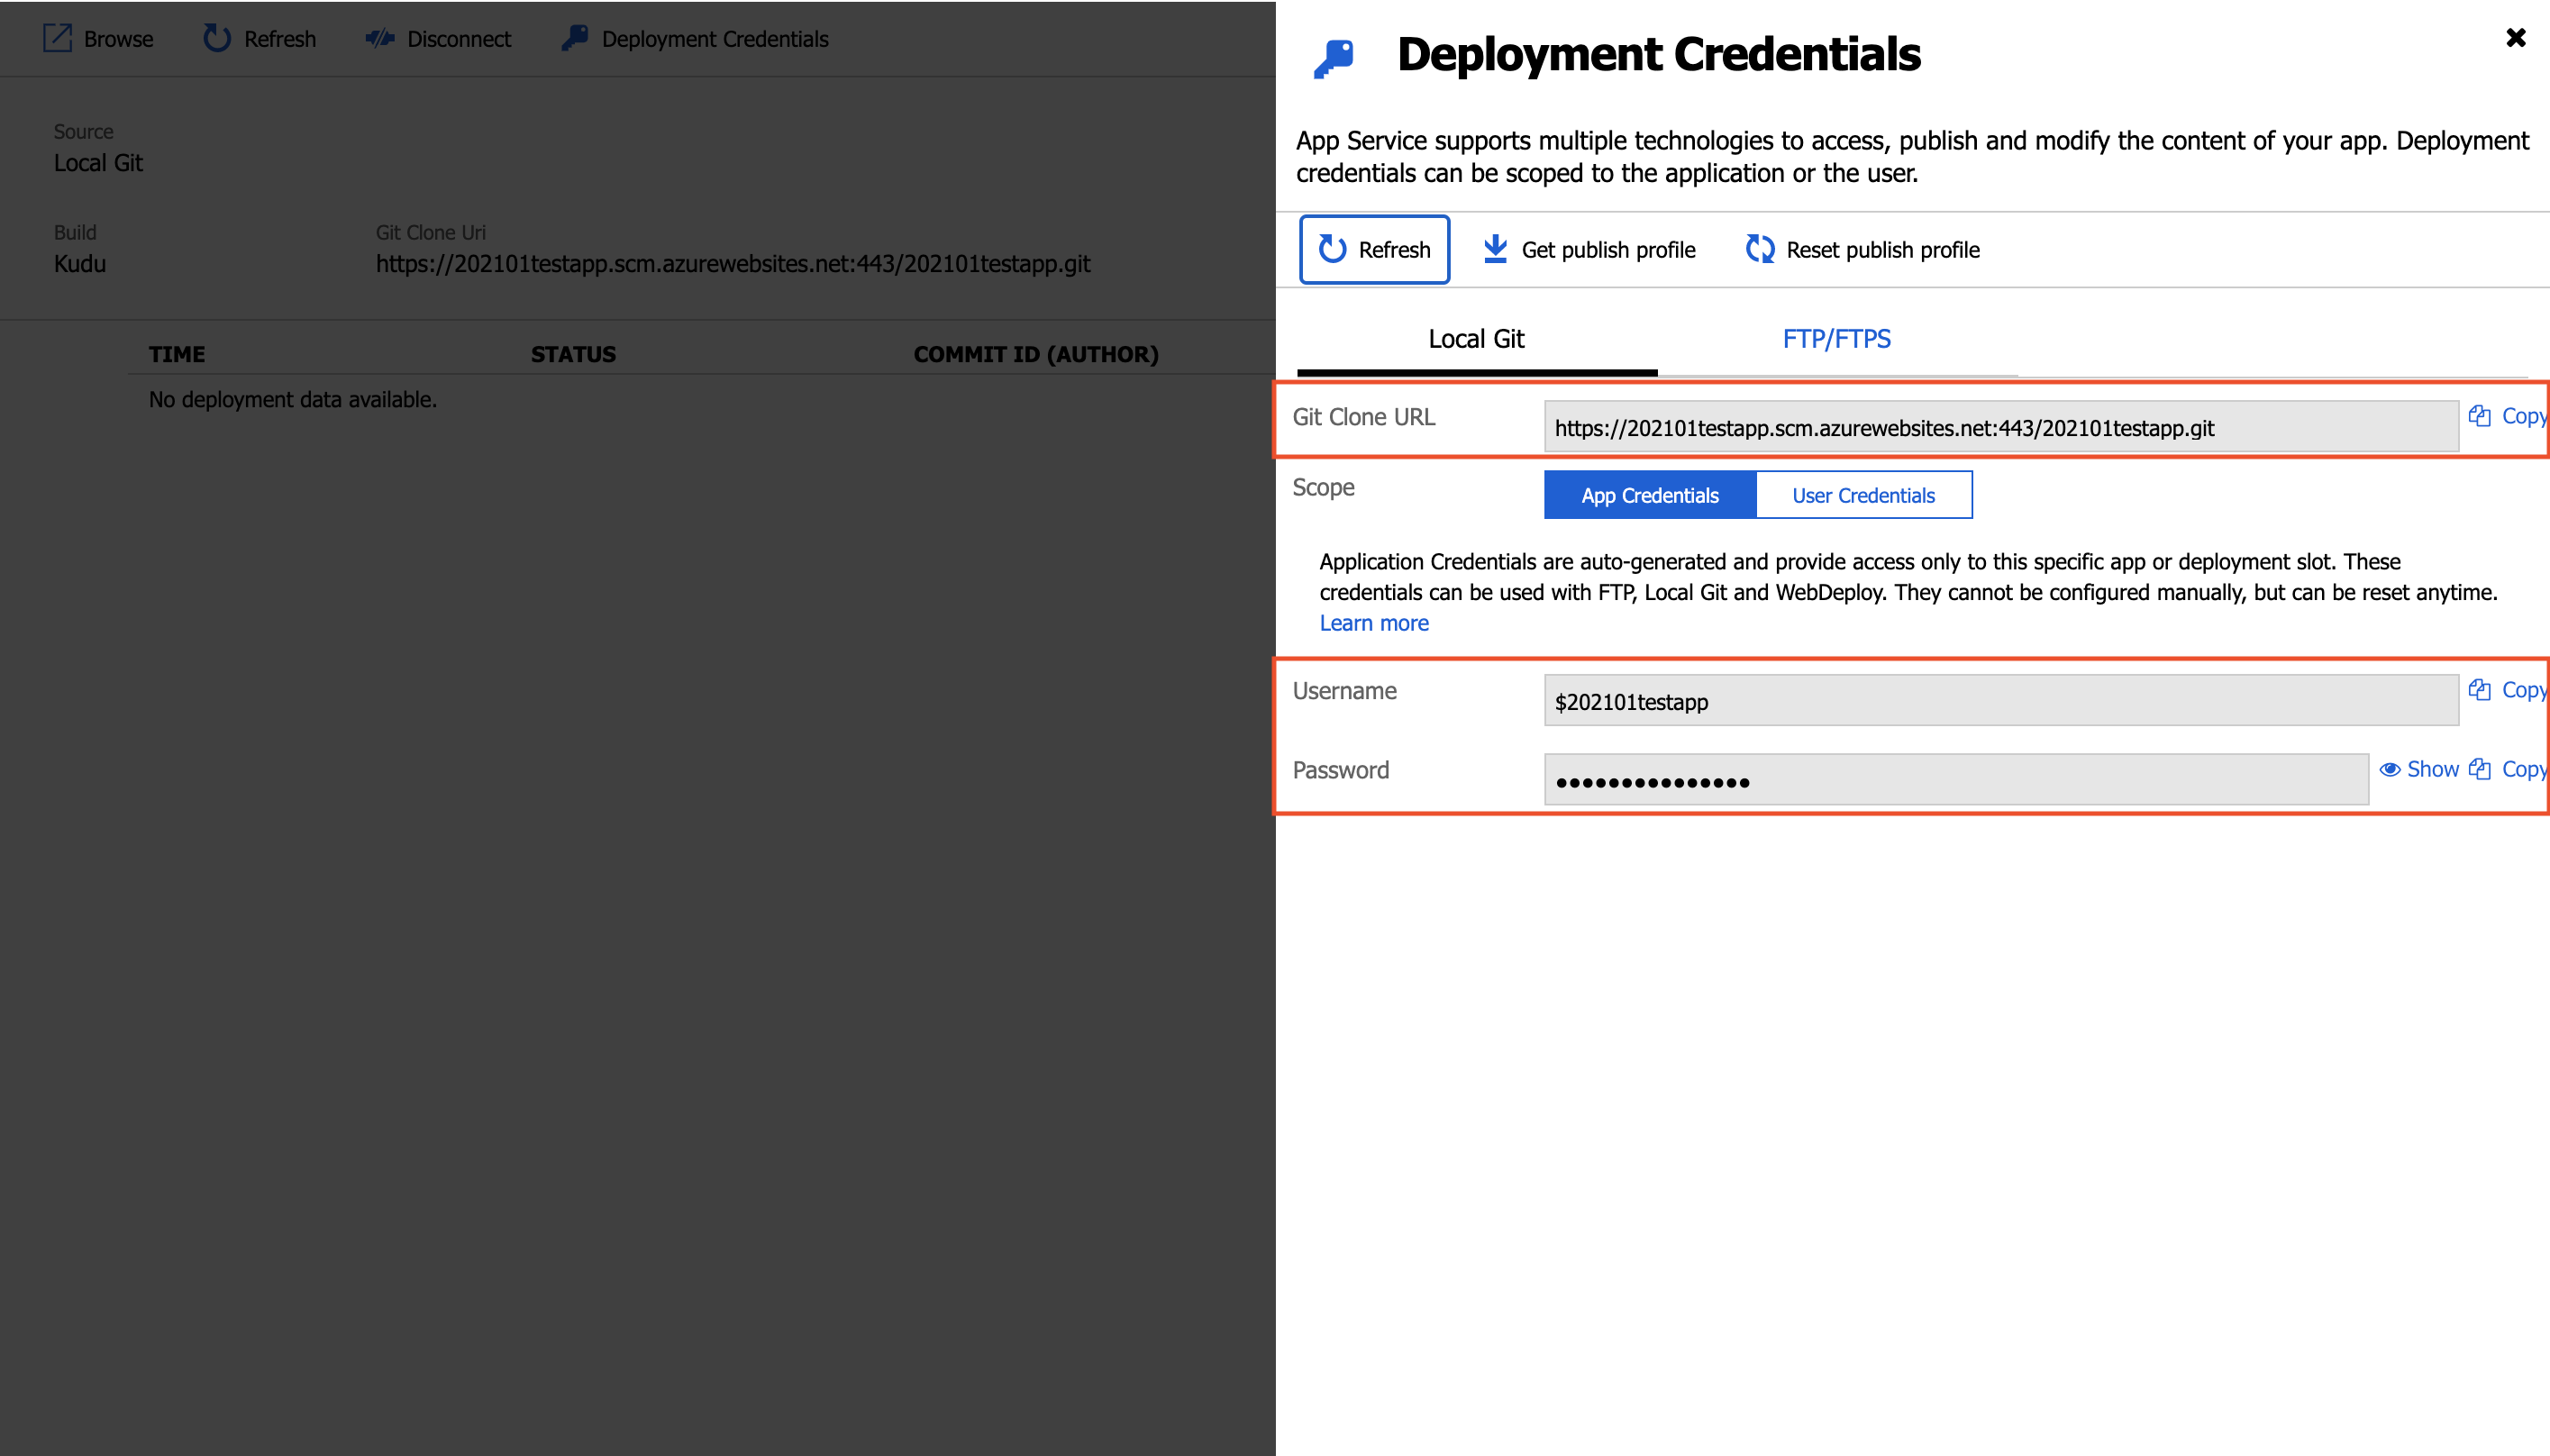Copy the Password value
Image resolution: width=2550 pixels, height=1456 pixels.
coord(2508,769)
